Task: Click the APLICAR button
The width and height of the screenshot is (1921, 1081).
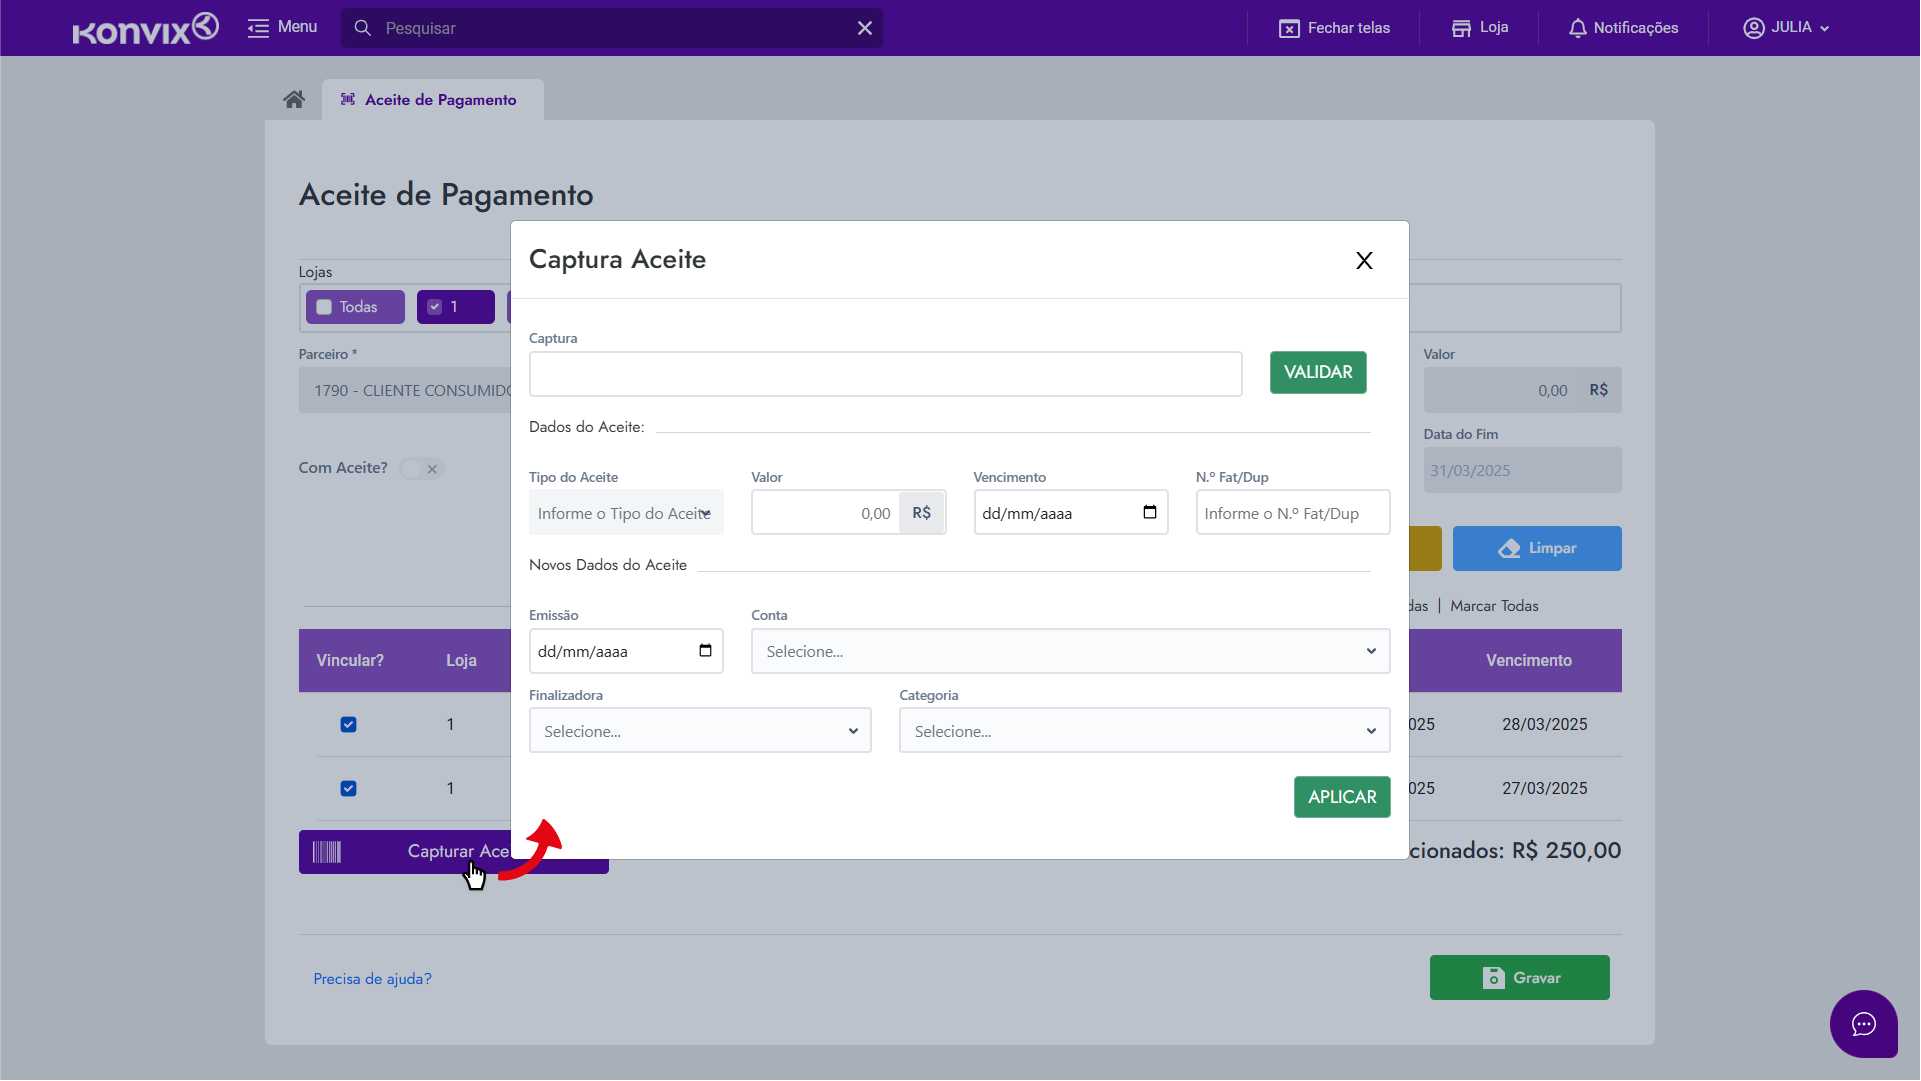Action: (1341, 797)
